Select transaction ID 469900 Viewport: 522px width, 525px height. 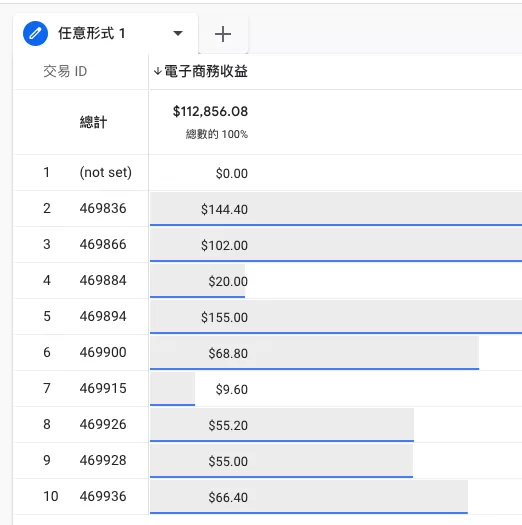103,352
